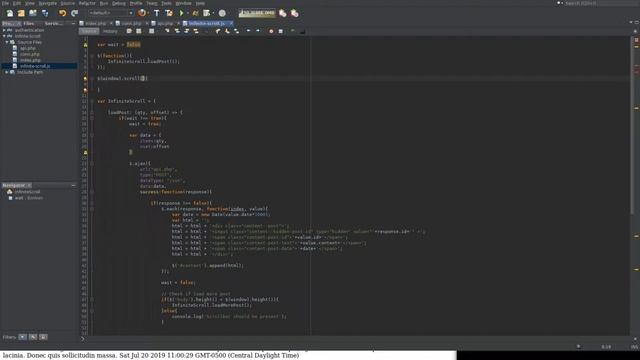This screenshot has height=360, width=640.
Task: Select index.php in project tree
Action: 30,60
